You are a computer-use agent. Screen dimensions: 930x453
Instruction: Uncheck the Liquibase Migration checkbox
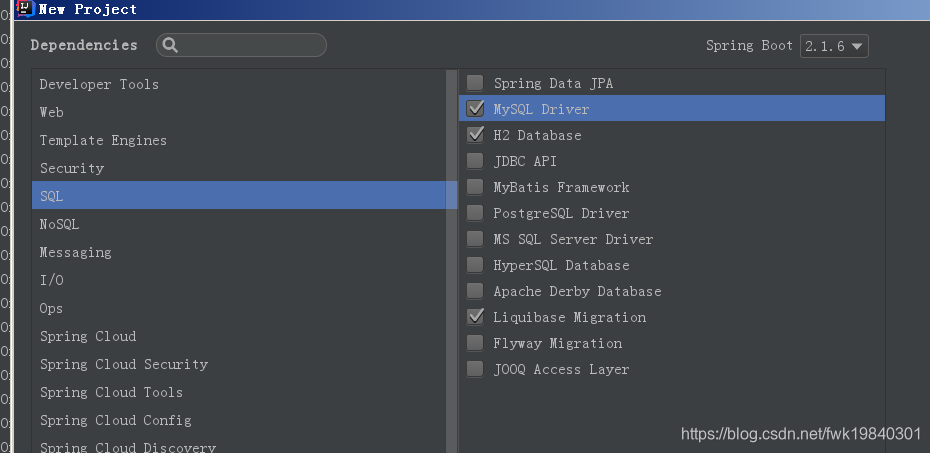[474, 317]
